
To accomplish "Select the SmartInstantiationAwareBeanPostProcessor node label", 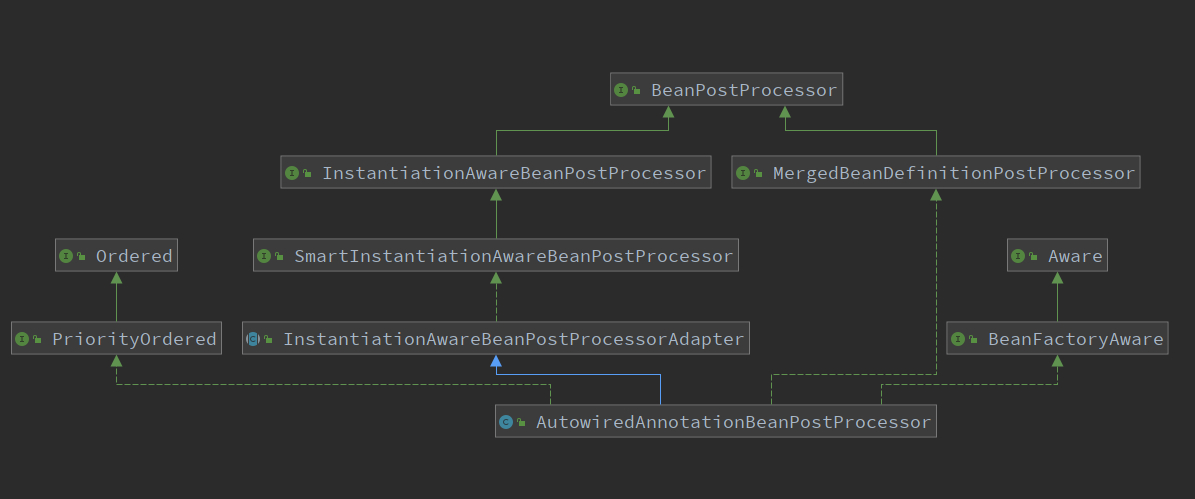I will (x=513, y=256).
